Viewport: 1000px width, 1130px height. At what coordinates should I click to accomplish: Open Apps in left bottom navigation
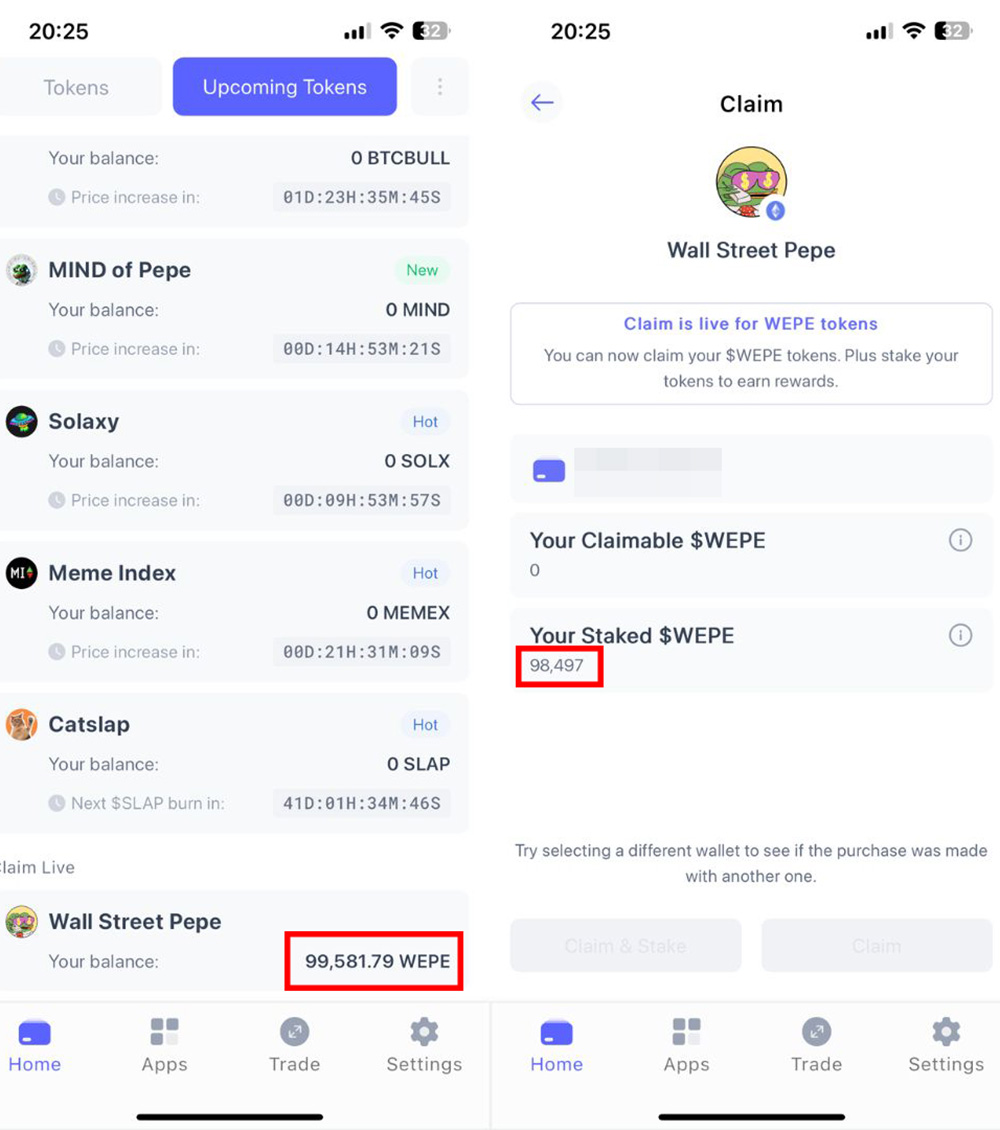tap(164, 1045)
